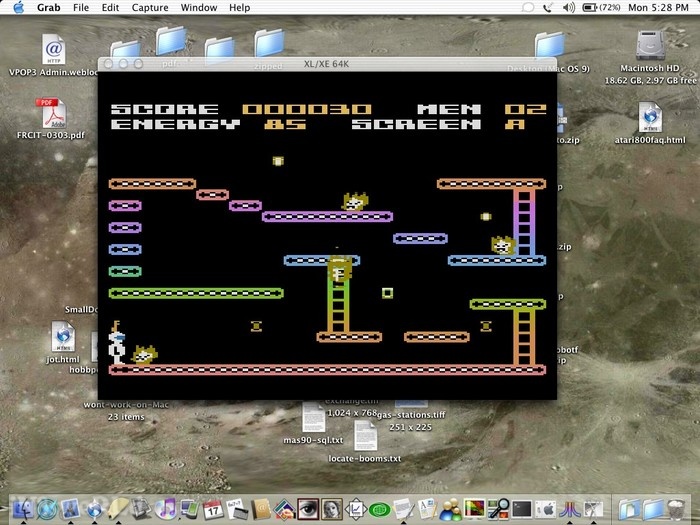
Task: Open Terminal from the Dock
Action: pos(521,509)
